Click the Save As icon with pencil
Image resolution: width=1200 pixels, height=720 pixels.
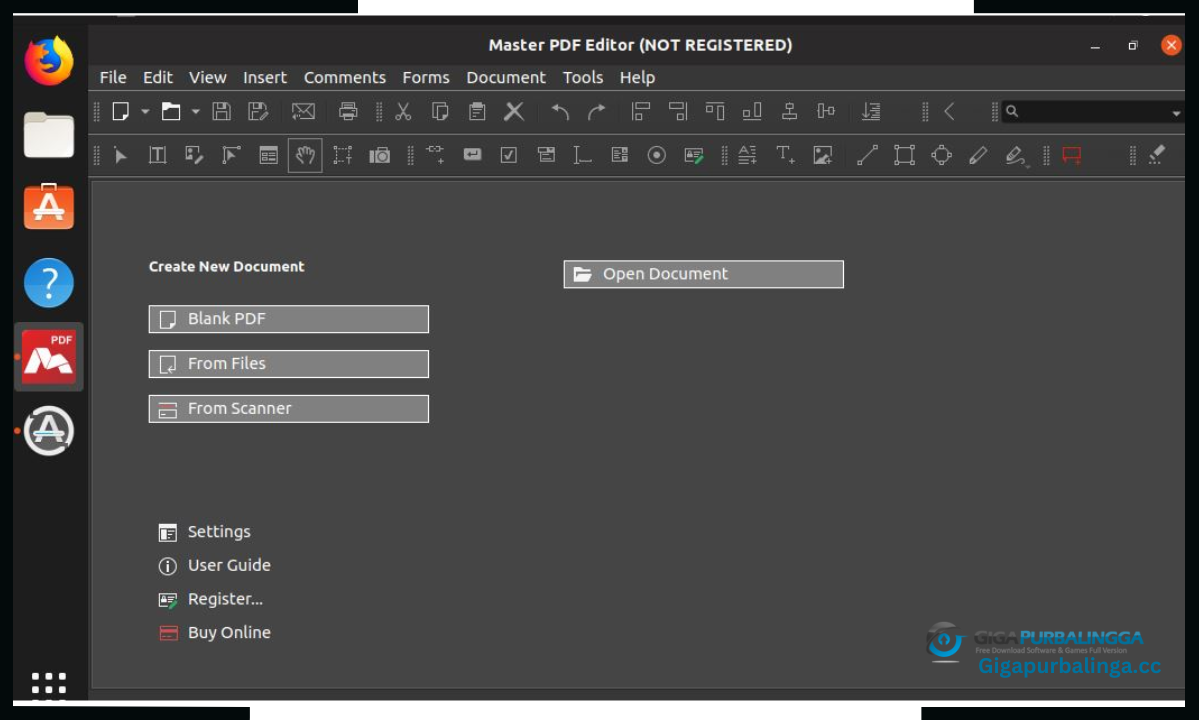(258, 111)
